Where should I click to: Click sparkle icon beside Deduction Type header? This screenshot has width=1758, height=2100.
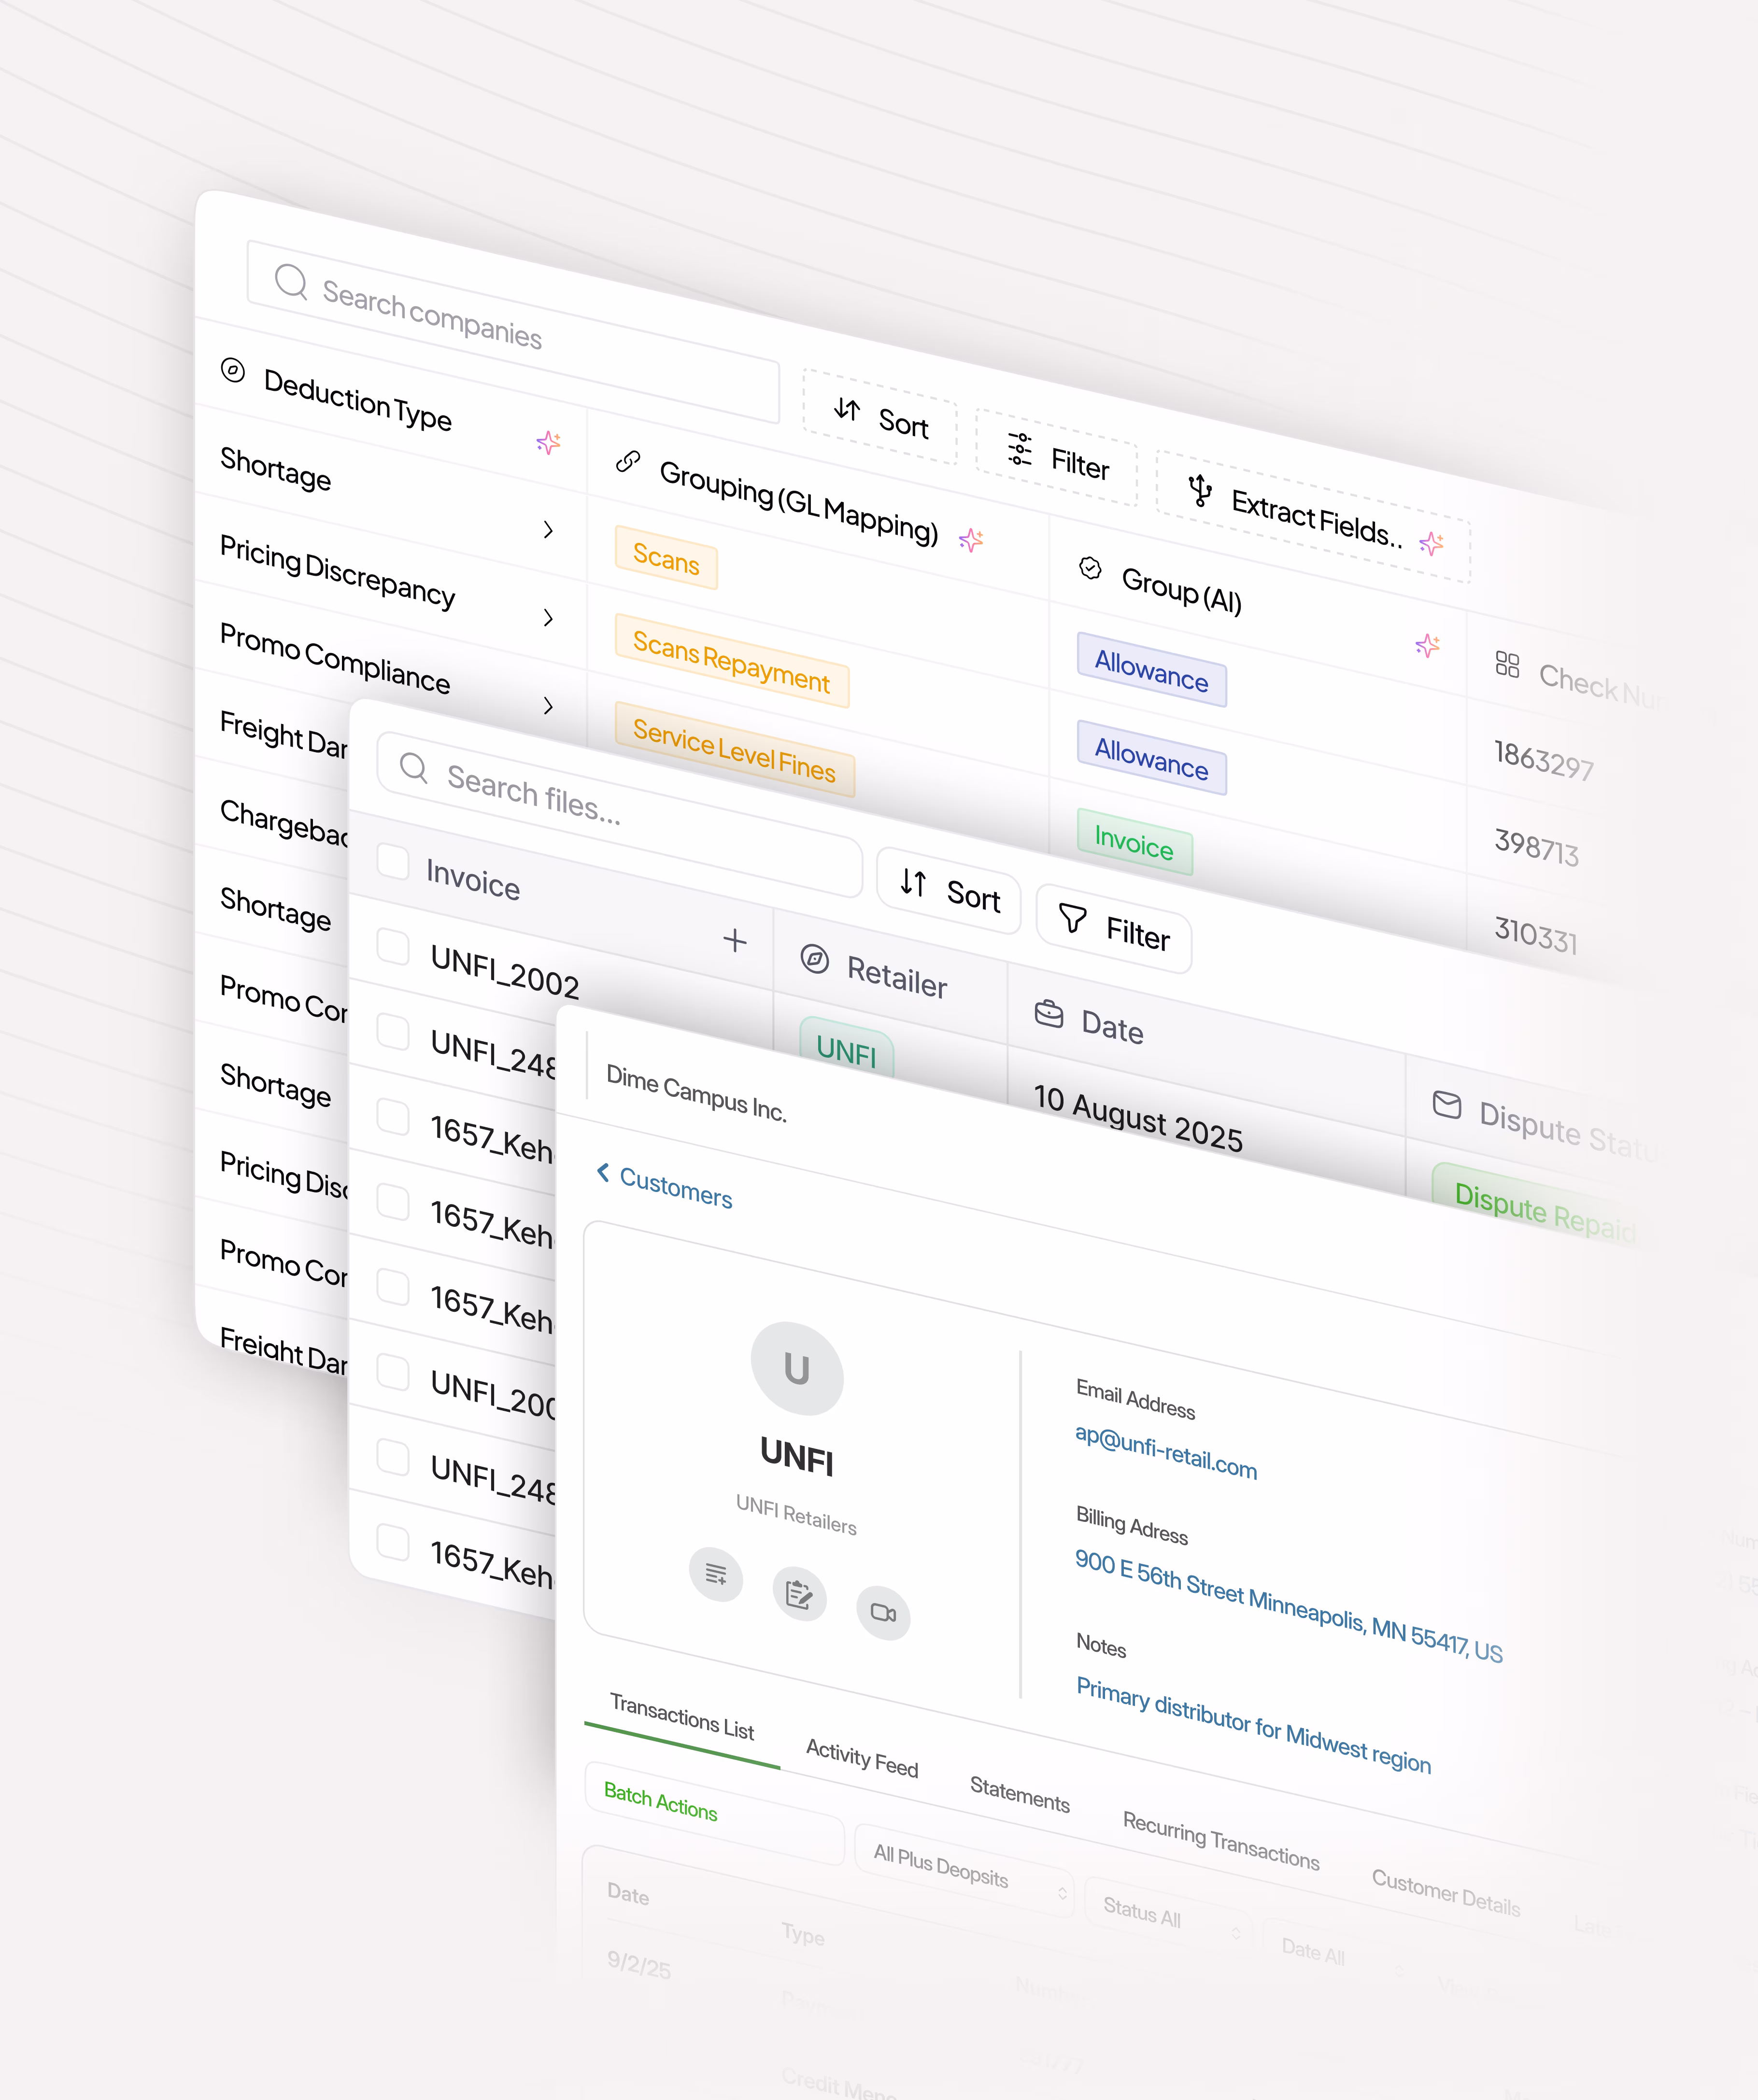point(548,442)
